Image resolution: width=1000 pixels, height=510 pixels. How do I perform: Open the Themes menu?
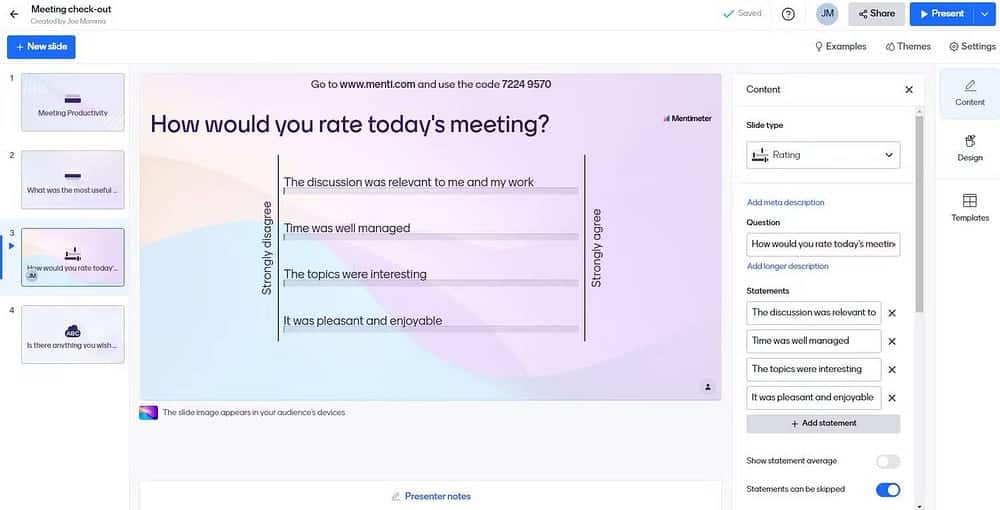tap(908, 47)
